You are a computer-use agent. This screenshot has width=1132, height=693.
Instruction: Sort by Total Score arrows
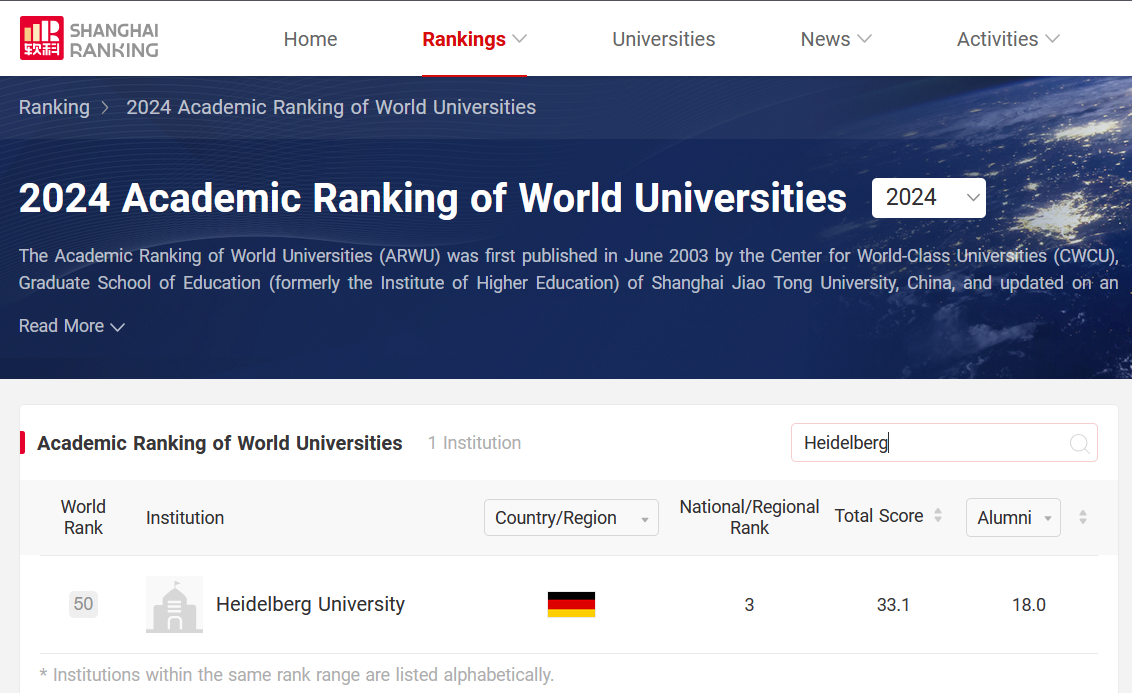pyautogui.click(x=938, y=515)
